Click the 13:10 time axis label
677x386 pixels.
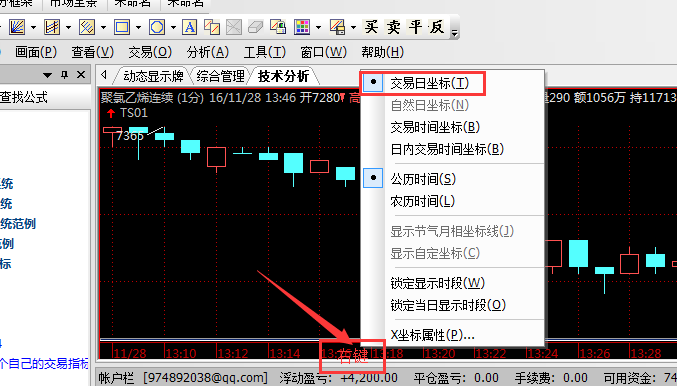tap(181, 354)
